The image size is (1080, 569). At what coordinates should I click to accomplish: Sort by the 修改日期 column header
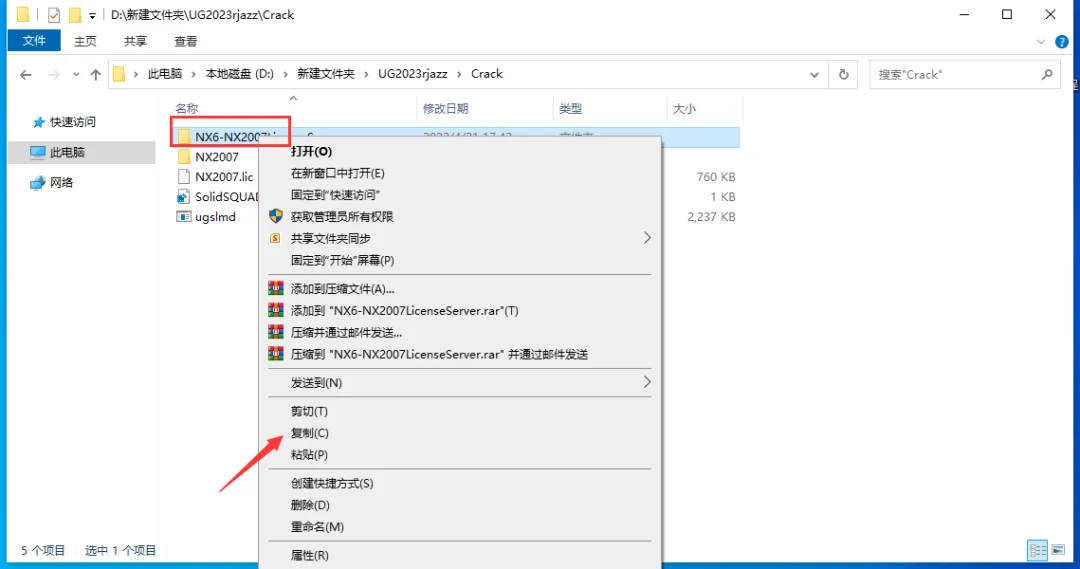tap(446, 109)
